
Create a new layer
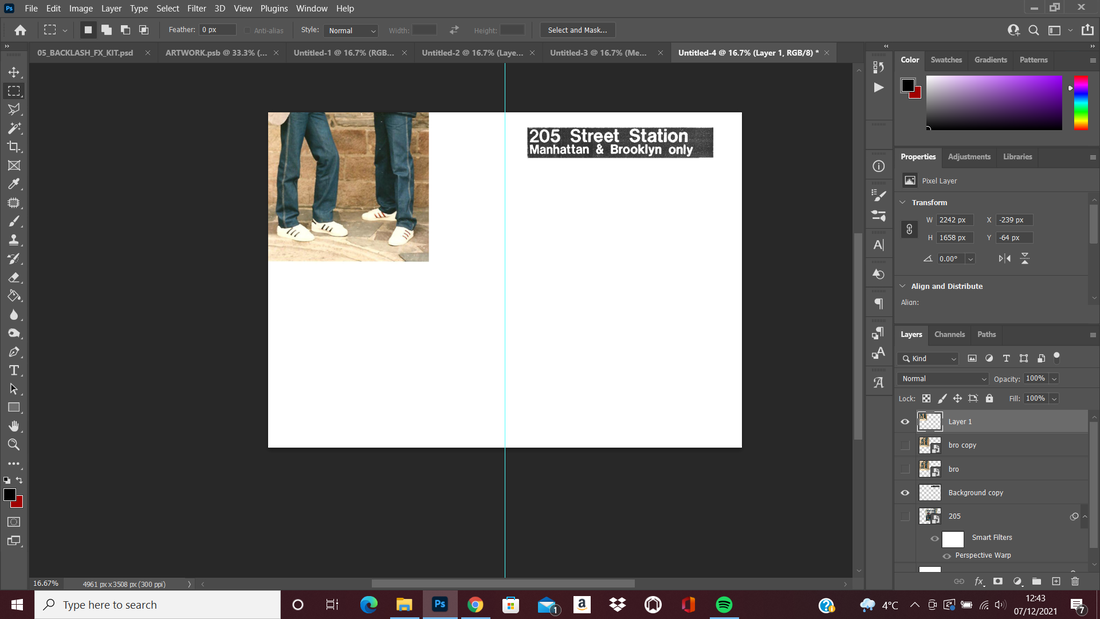pos(1056,581)
